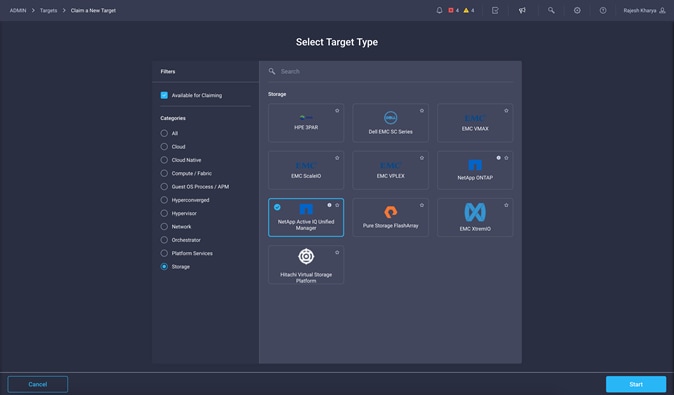Star the EMC ScaleIO target card
The image size is (674, 395).
point(337,158)
